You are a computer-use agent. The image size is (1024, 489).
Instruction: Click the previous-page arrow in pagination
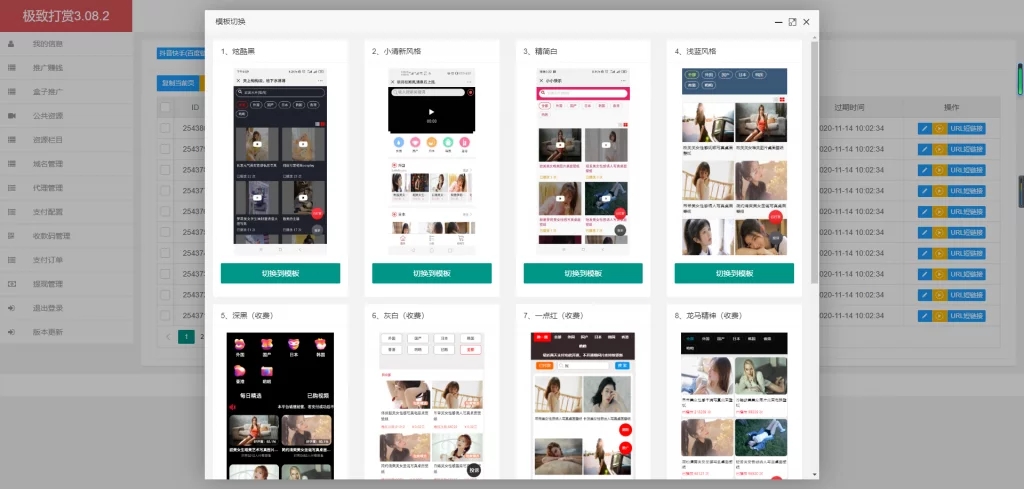pos(168,337)
